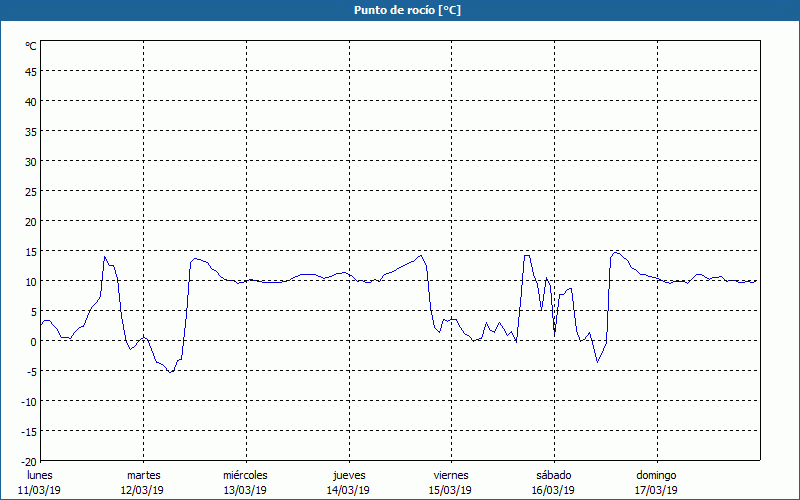Select the 'jueves' day label

[348, 475]
